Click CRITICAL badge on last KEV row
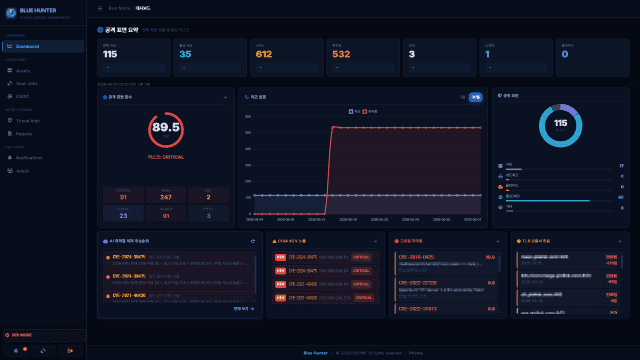This screenshot has width=640, height=360. 364,298
